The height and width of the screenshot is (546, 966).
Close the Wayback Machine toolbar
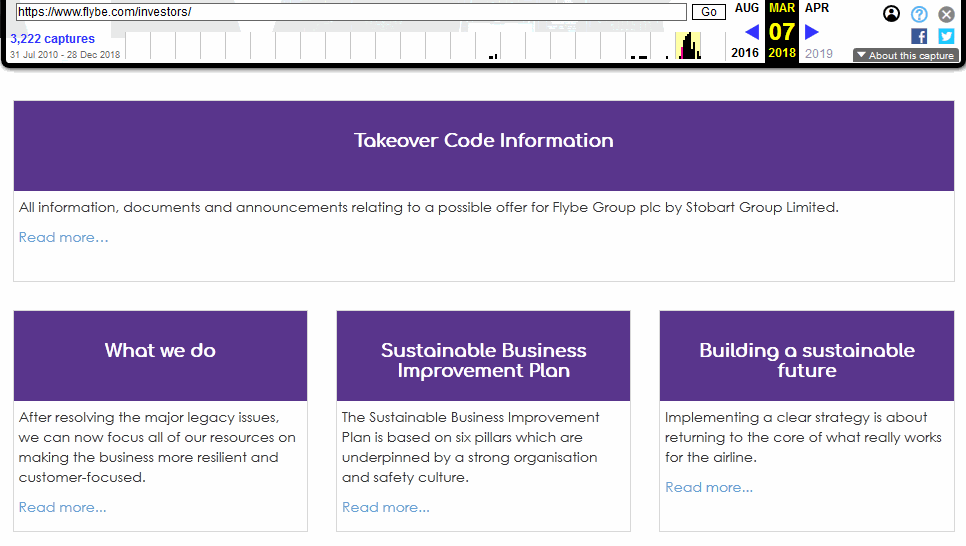pyautogui.click(x=946, y=14)
